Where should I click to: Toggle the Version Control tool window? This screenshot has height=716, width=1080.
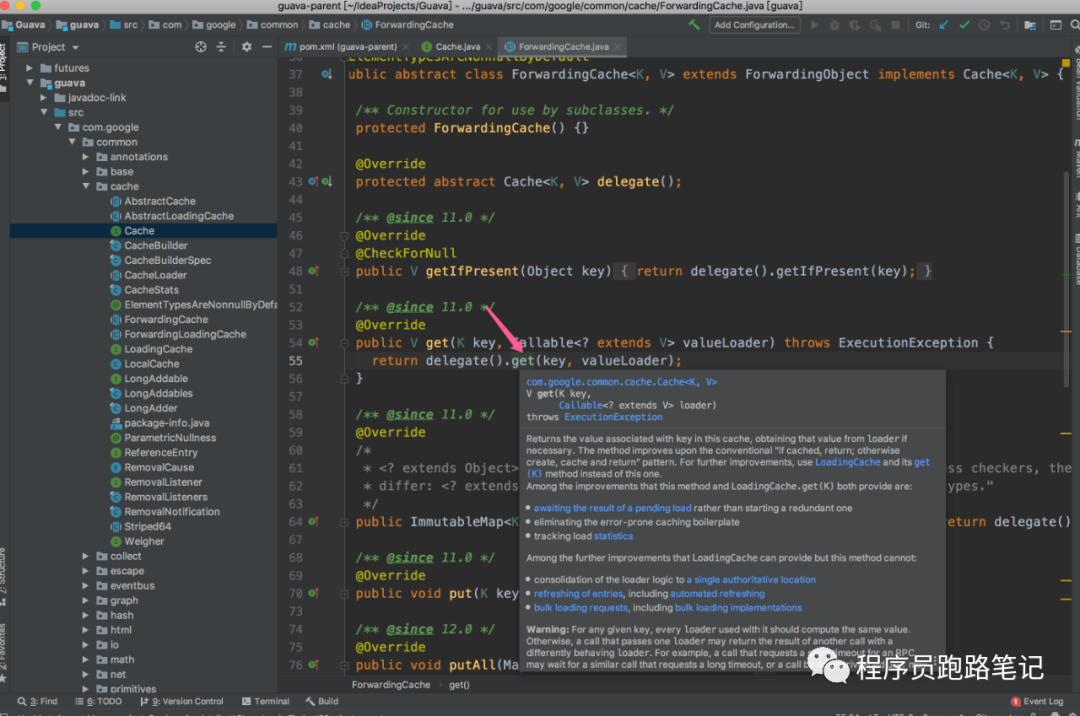181,701
